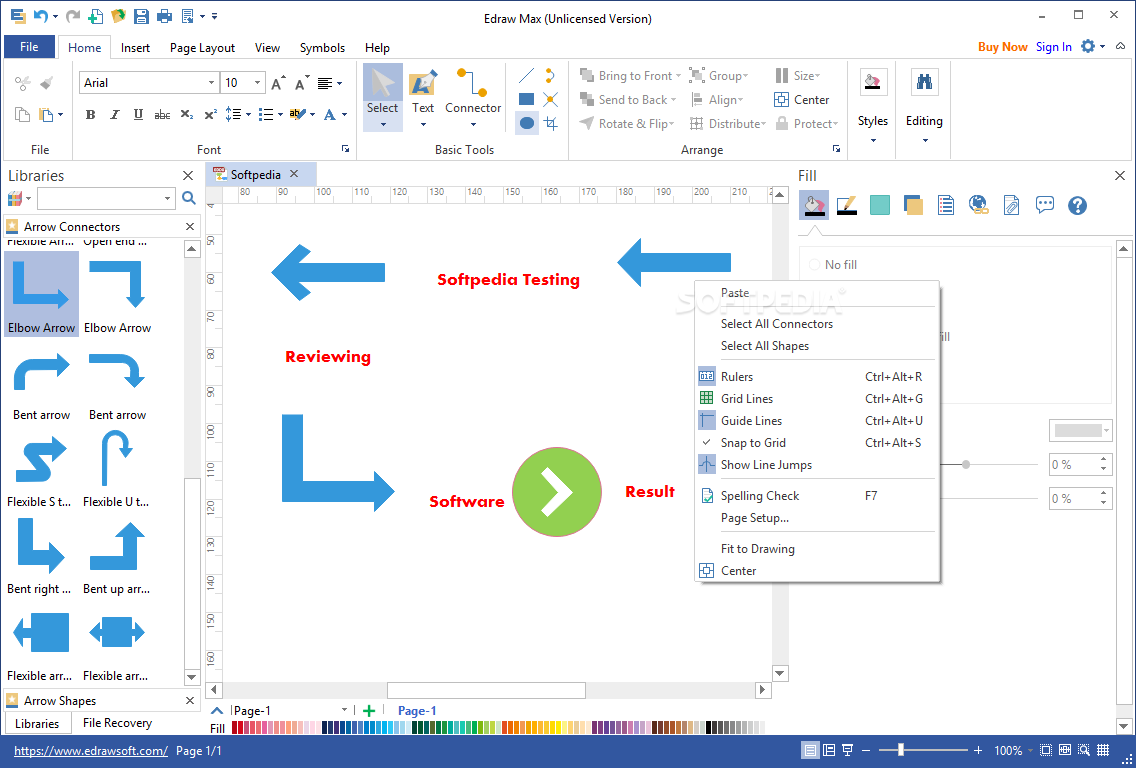Search libraries with magnifier icon
The image size is (1136, 768).
click(188, 198)
